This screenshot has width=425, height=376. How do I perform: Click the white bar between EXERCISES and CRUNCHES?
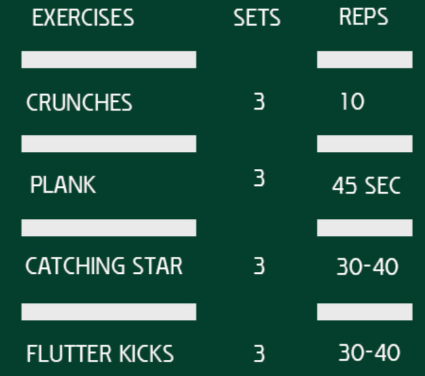109,60
